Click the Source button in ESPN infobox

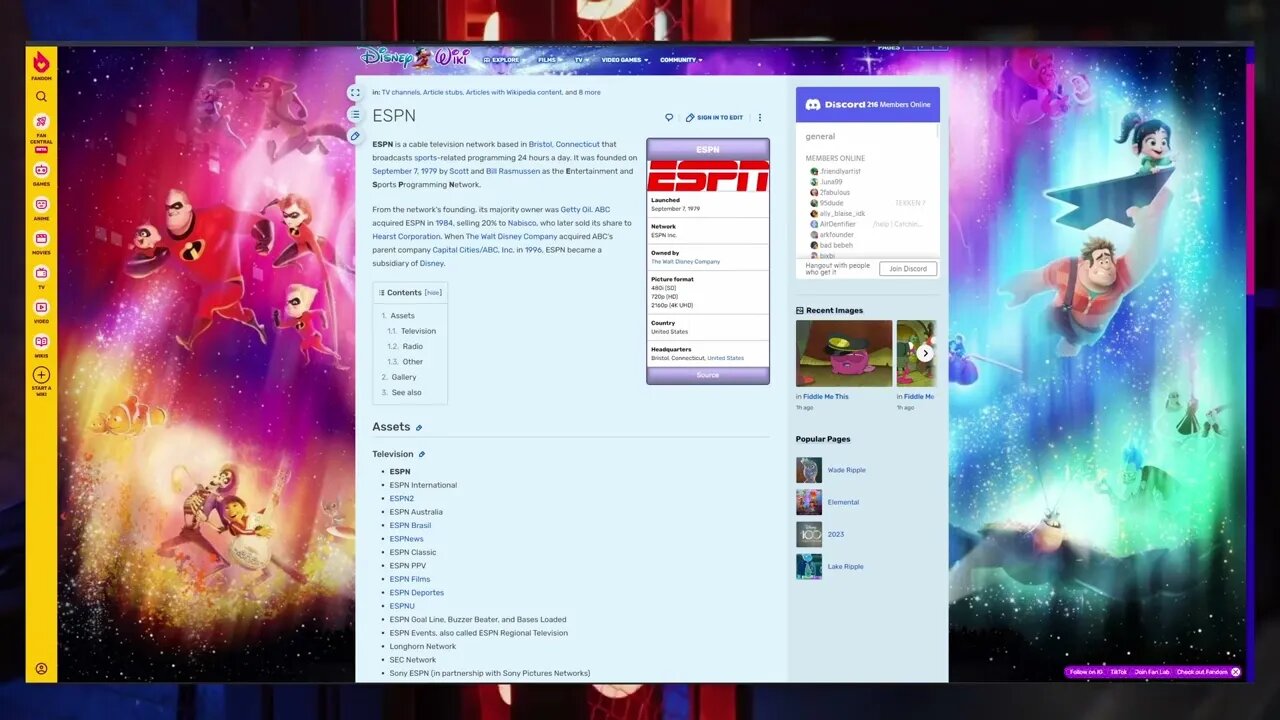point(708,375)
